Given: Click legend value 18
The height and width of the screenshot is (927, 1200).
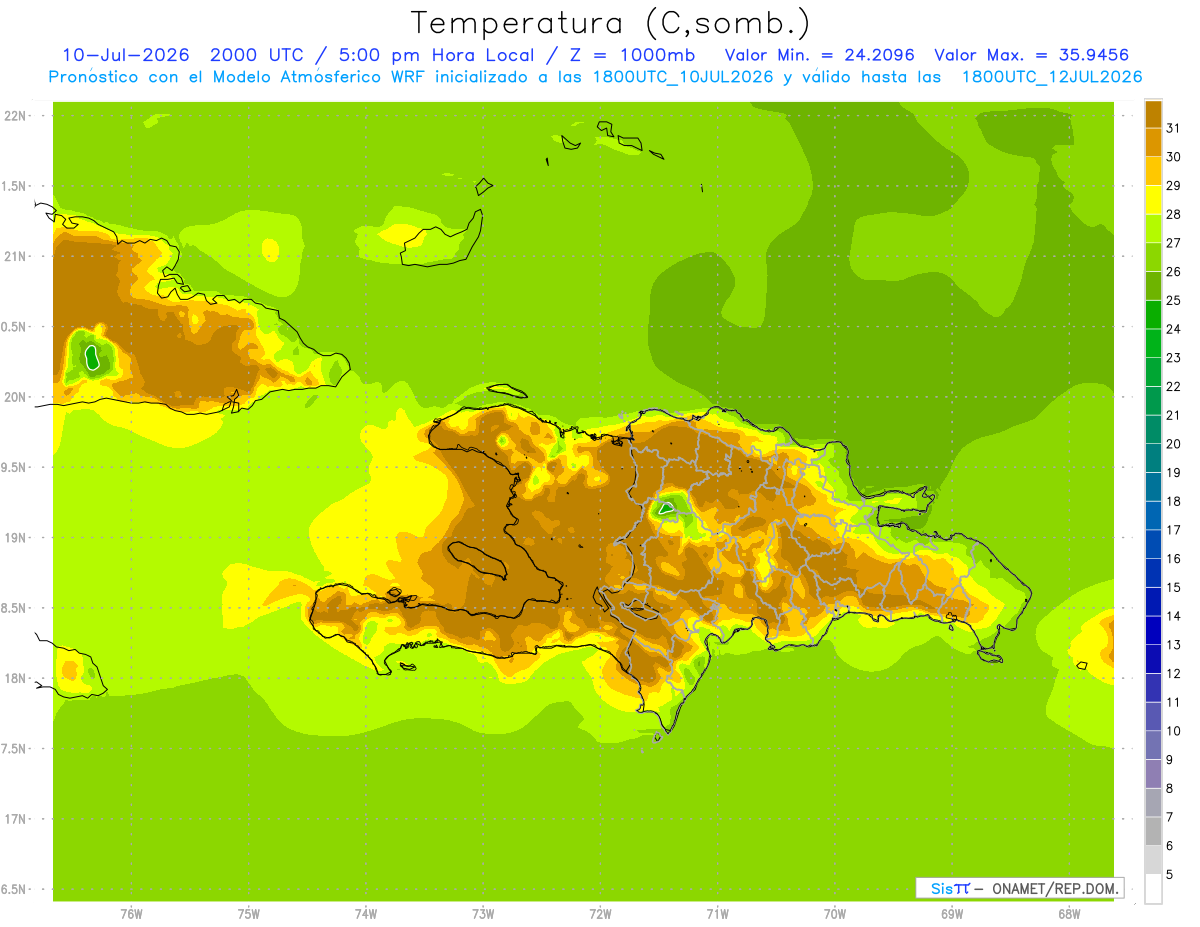Looking at the screenshot, I should (1173, 500).
